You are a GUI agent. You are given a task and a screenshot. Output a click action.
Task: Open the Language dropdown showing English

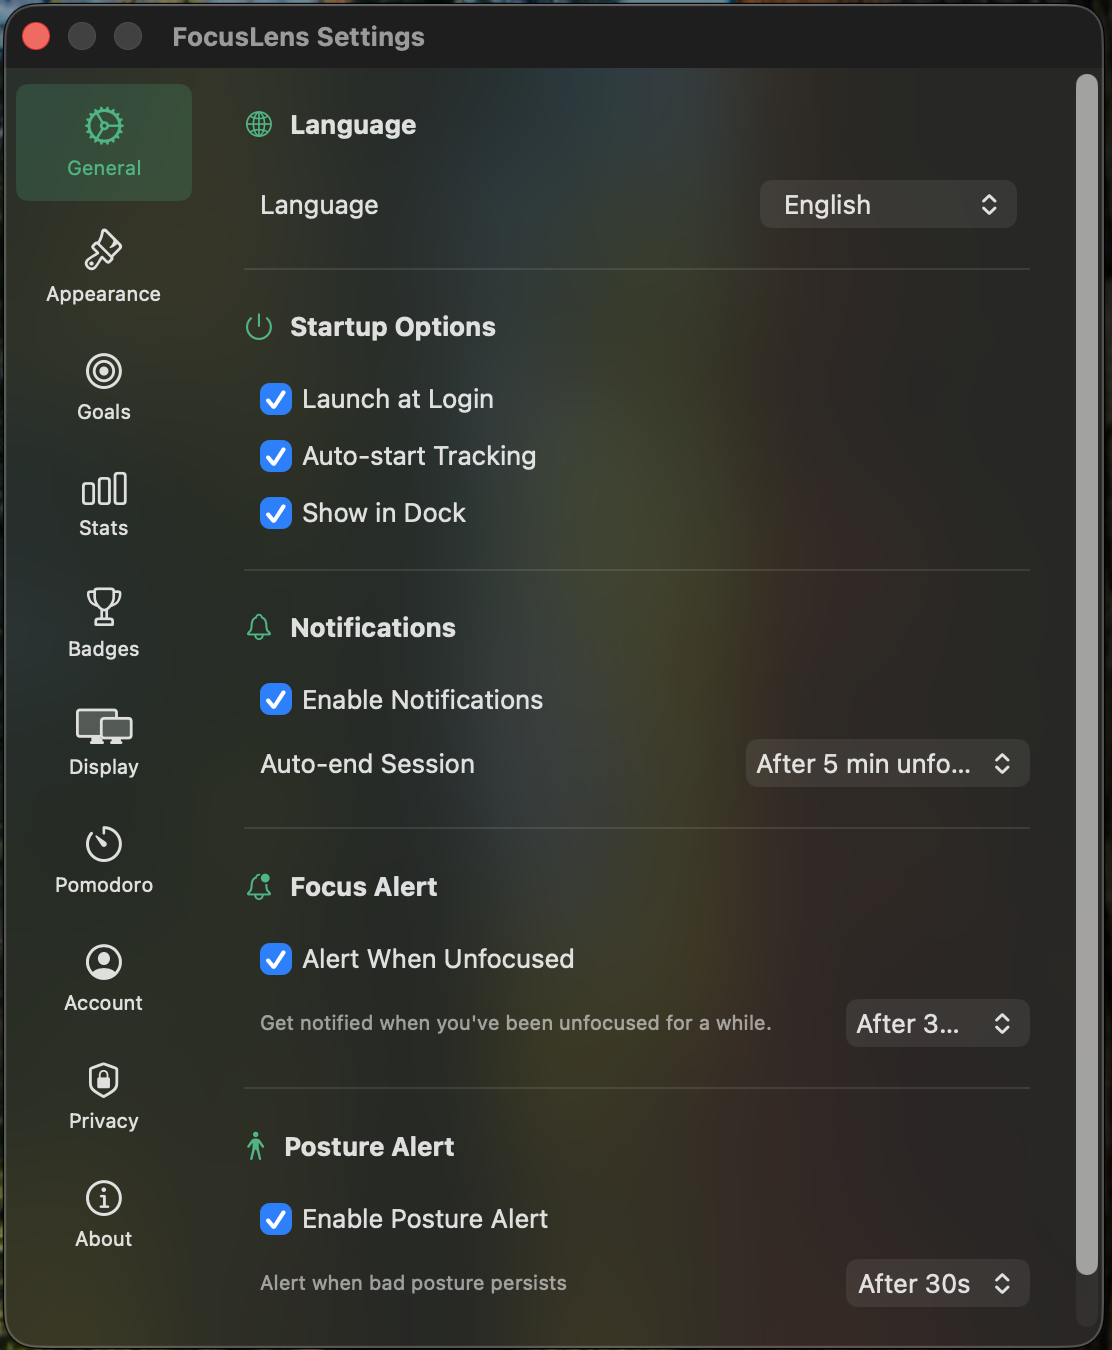tap(887, 204)
